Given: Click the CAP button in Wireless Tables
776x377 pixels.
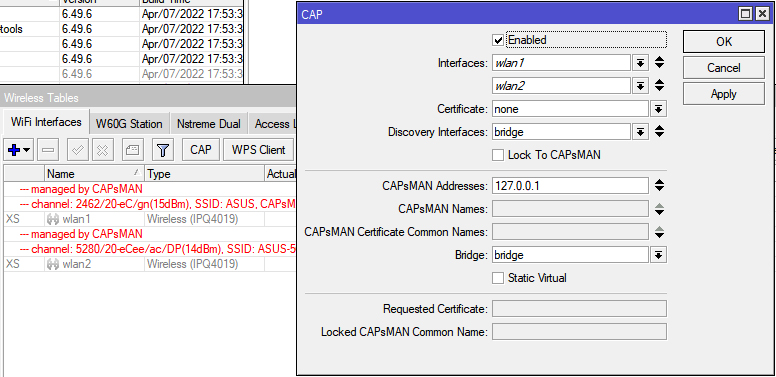Looking at the screenshot, I should pos(200,150).
